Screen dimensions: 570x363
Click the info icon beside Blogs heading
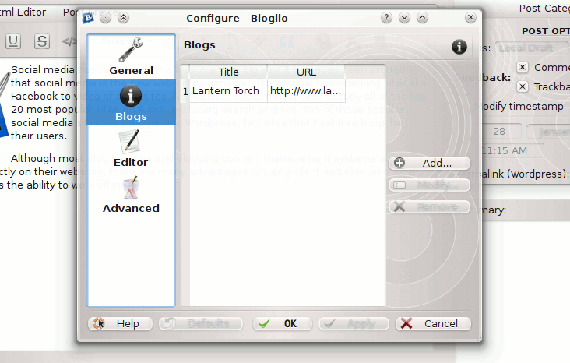459,47
